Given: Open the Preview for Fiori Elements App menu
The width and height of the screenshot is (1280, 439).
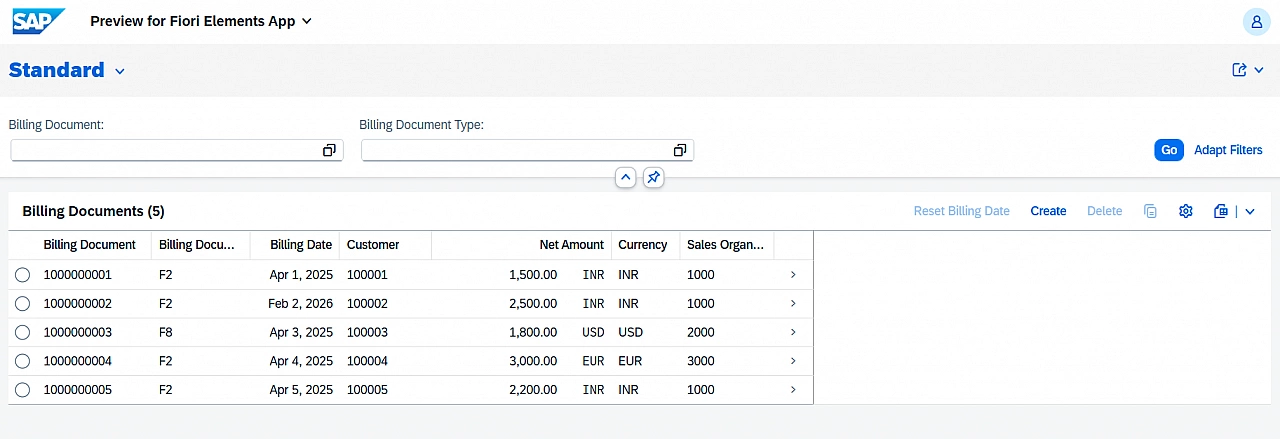Looking at the screenshot, I should pos(201,21).
